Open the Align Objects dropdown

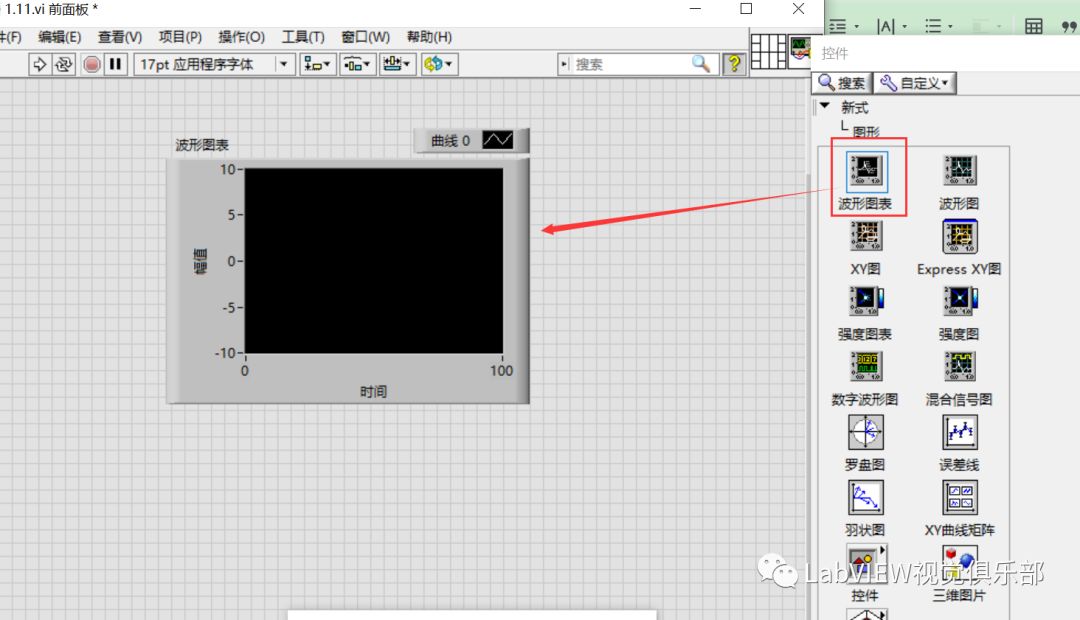(318, 64)
